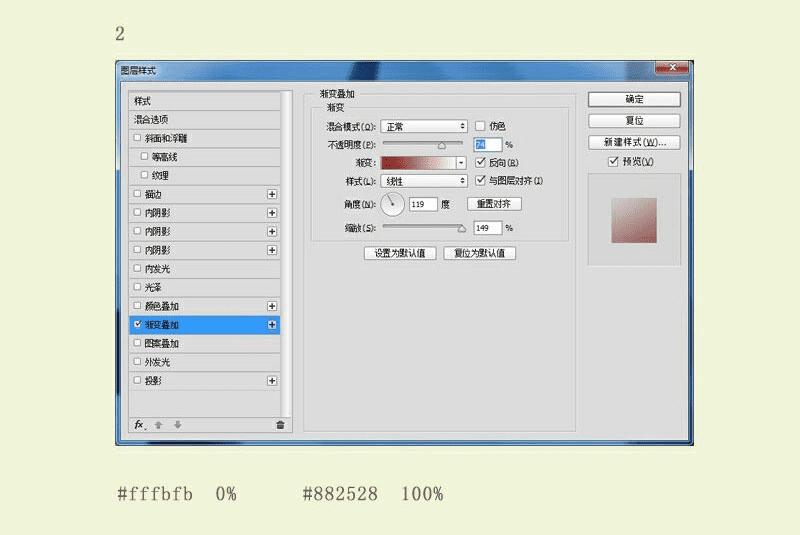Select the 描边 row label
800x535 pixels.
pos(153,194)
